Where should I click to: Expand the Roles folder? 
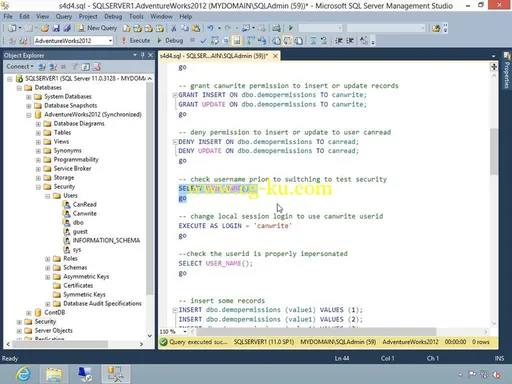48,259
